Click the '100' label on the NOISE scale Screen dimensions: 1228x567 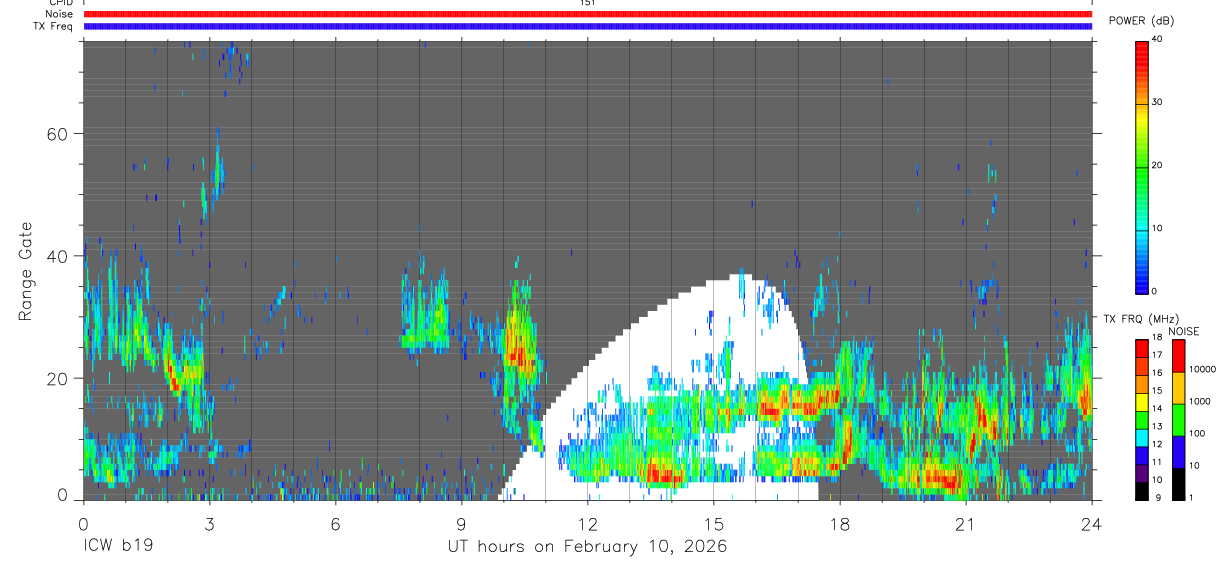pos(1197,433)
